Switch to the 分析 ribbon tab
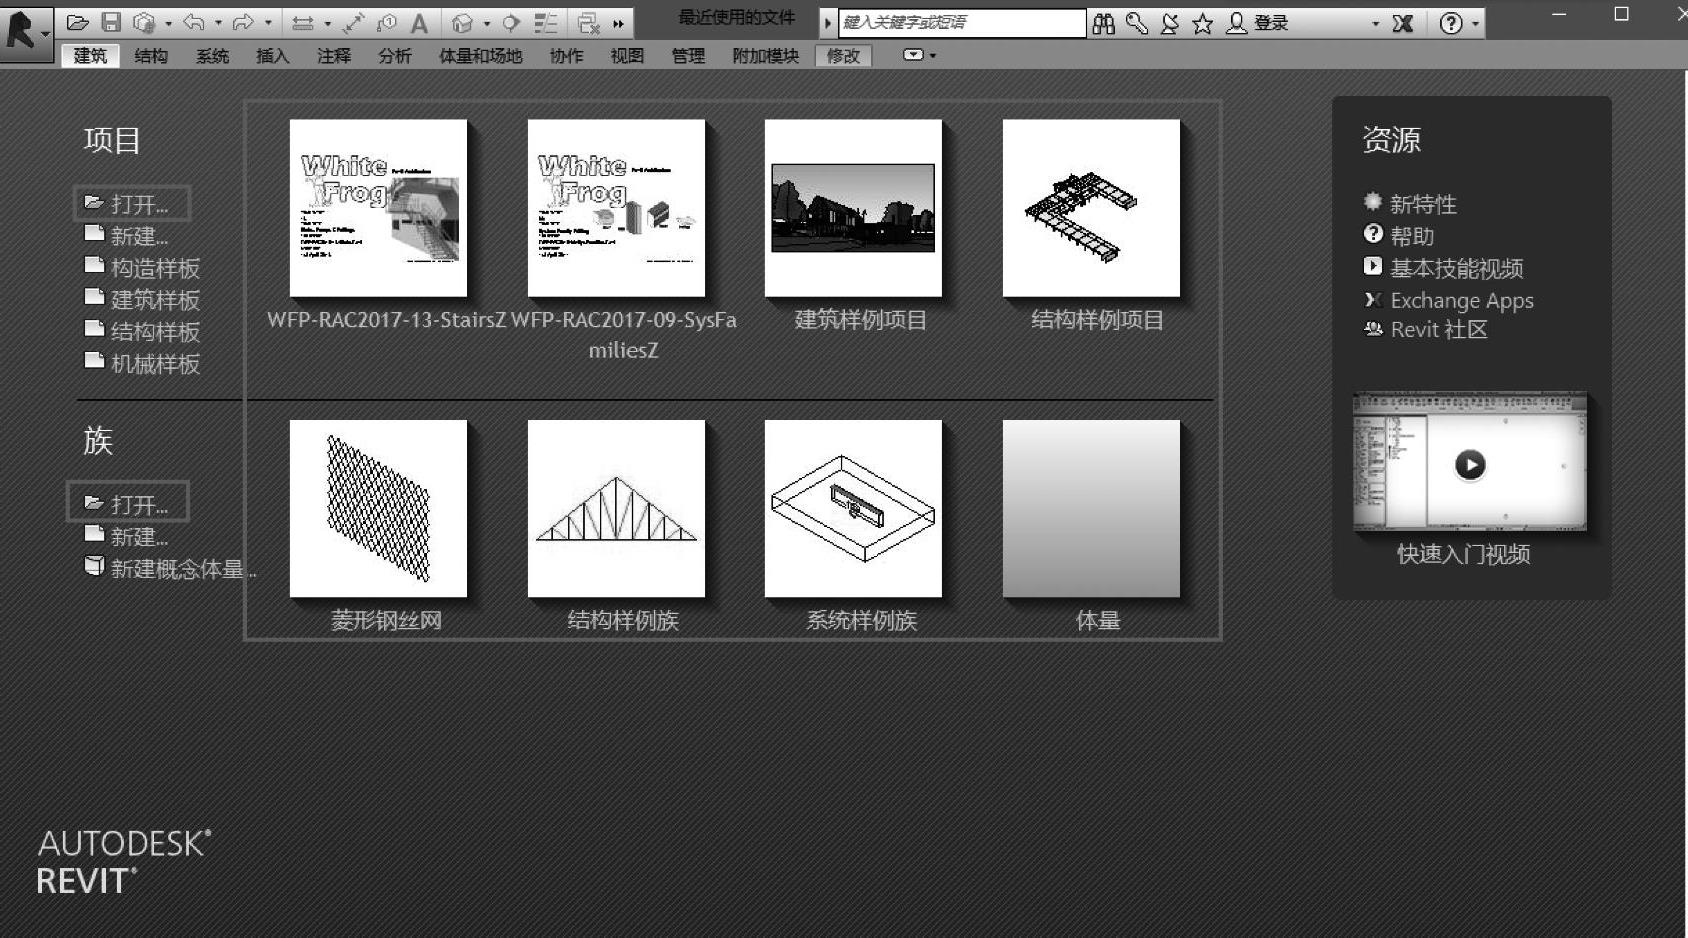 click(x=395, y=56)
